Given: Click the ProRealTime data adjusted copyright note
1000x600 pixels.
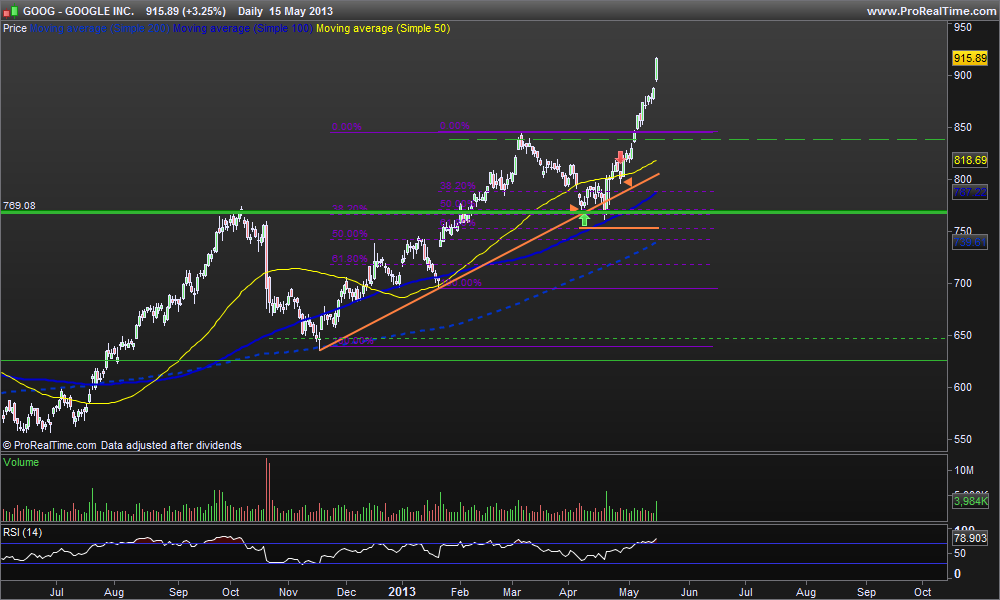Looking at the screenshot, I should (122, 445).
